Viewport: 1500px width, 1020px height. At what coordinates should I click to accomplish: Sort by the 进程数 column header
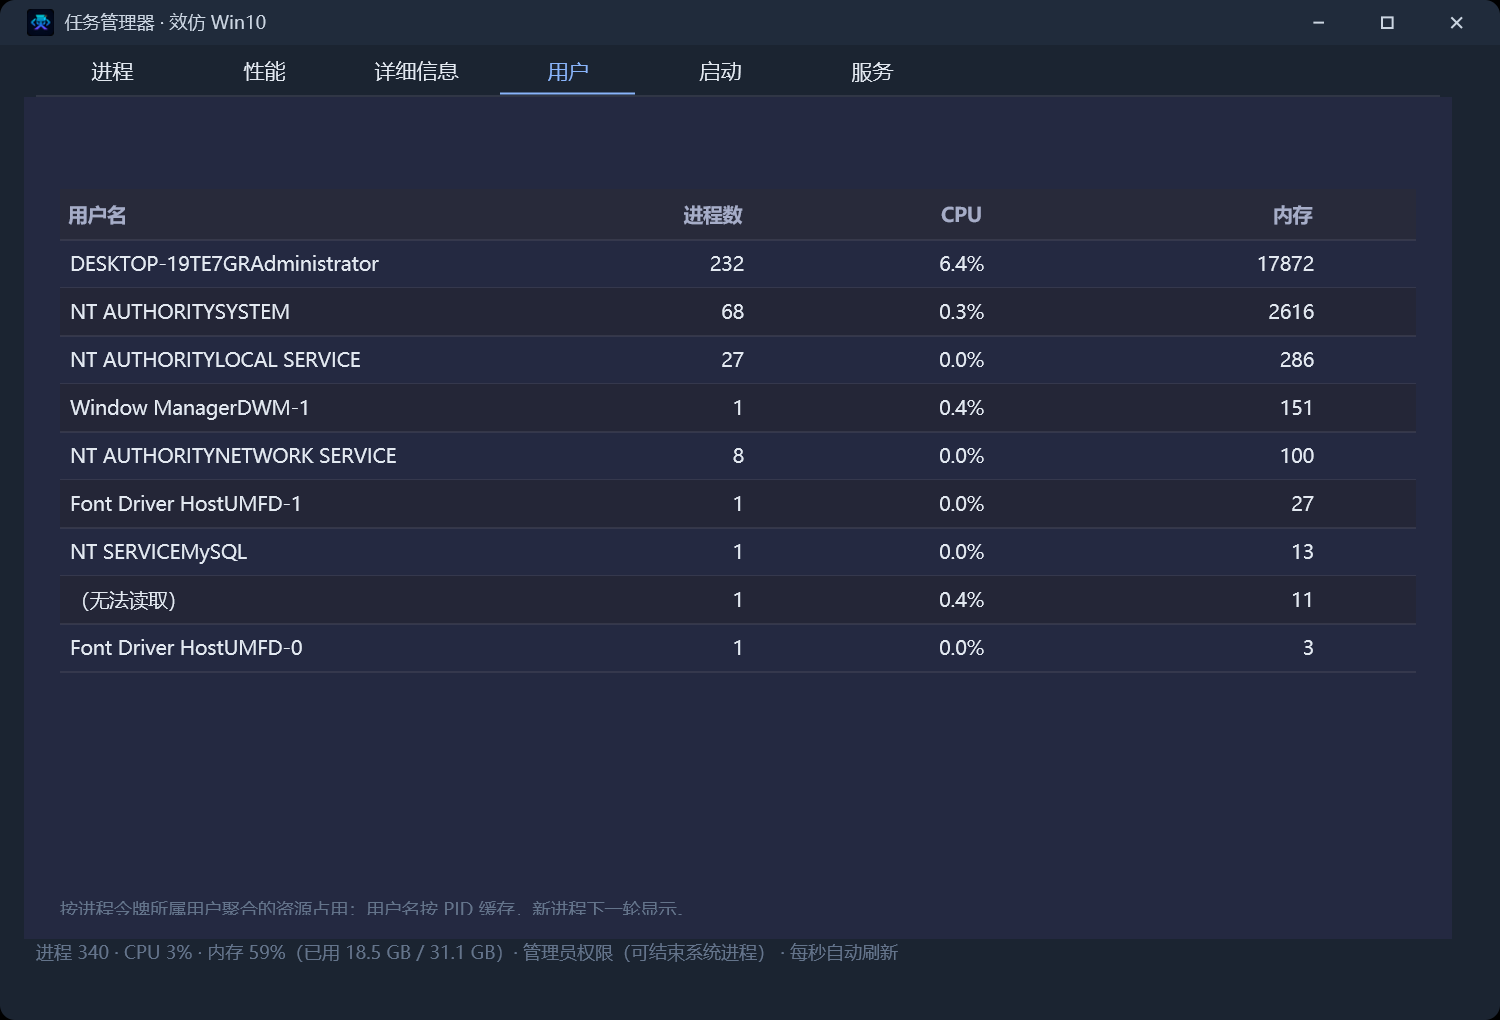coord(712,215)
